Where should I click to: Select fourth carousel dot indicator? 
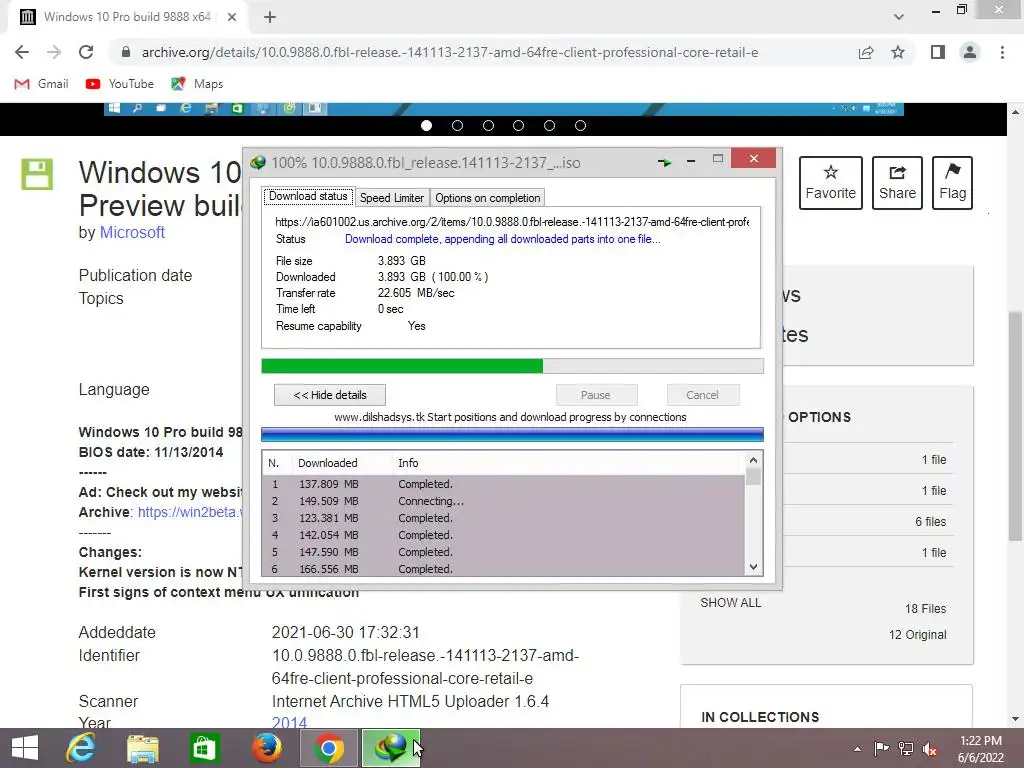click(519, 125)
